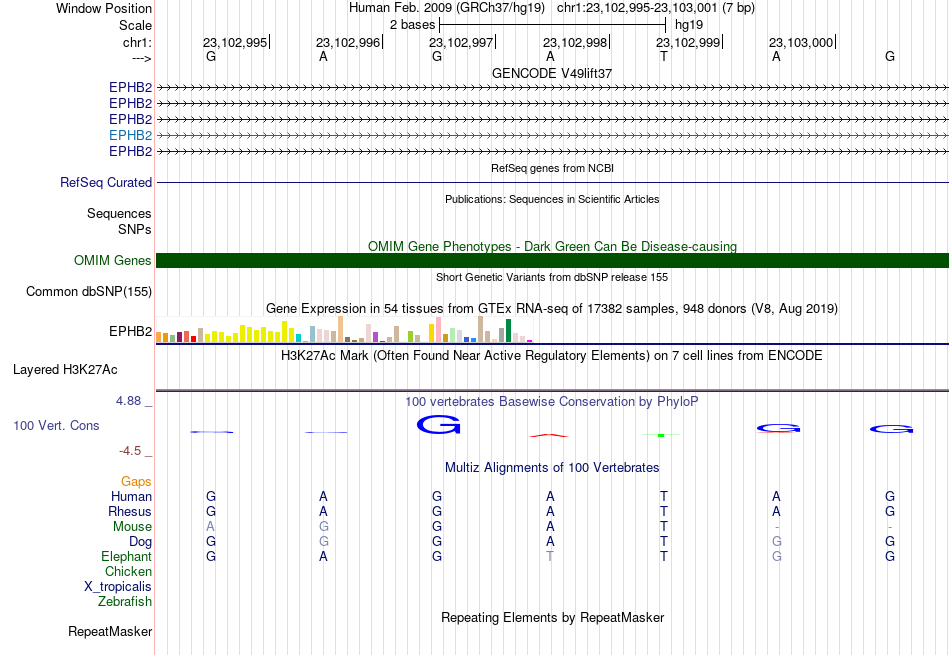Click the topmost EPHB2 transcript label
The width and height of the screenshot is (950, 655).
click(x=130, y=87)
